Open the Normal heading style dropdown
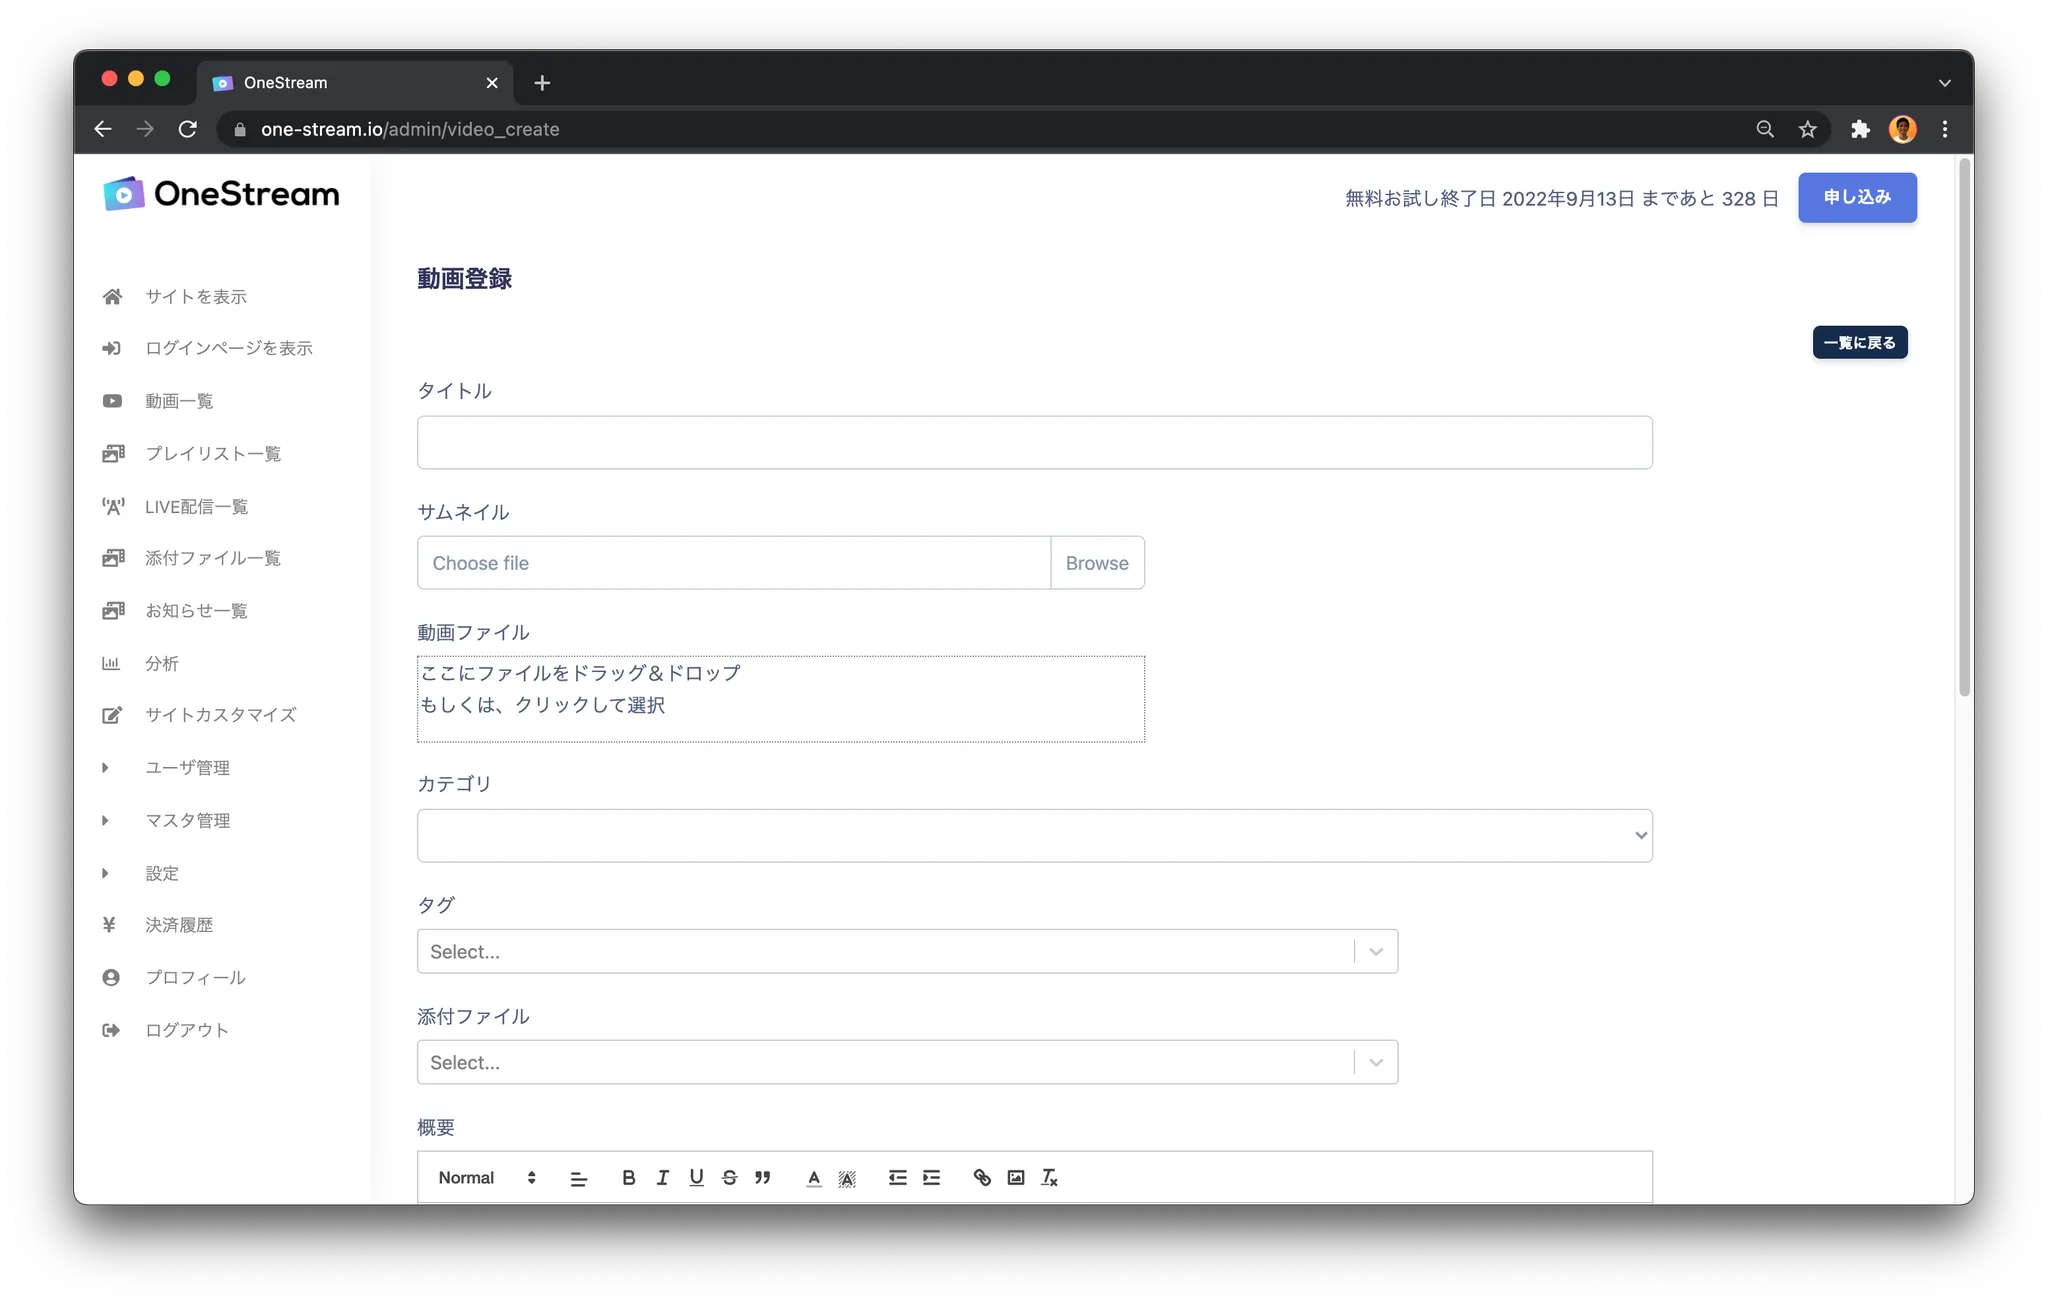 pyautogui.click(x=487, y=1177)
